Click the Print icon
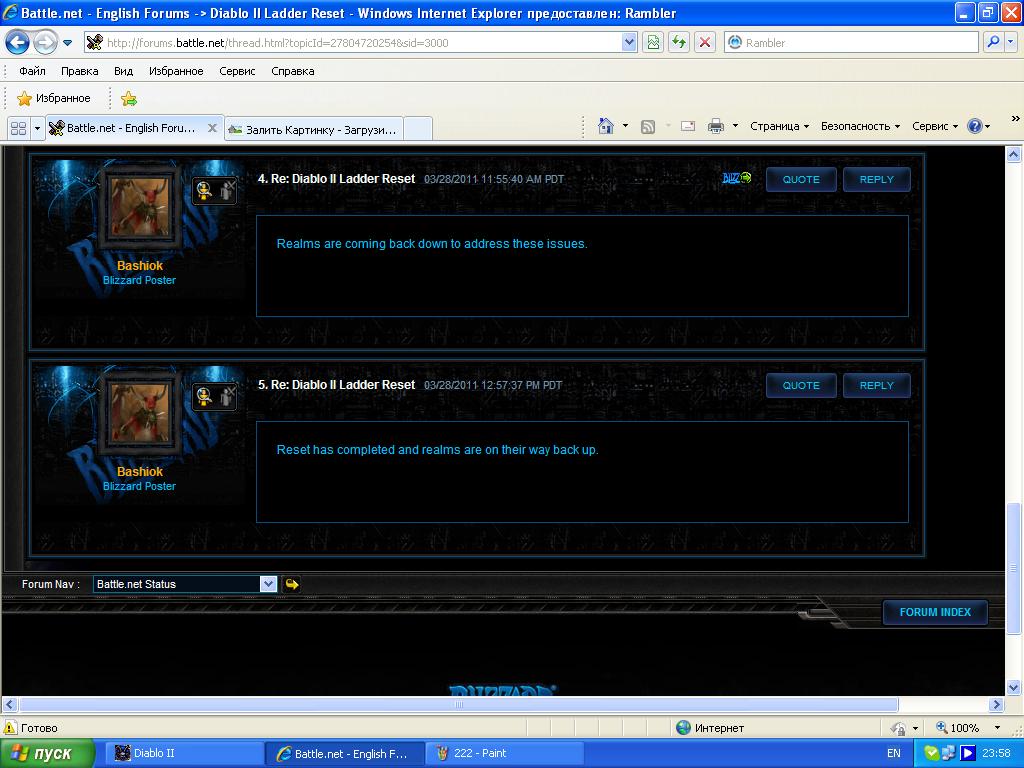This screenshot has width=1024, height=768. 716,127
